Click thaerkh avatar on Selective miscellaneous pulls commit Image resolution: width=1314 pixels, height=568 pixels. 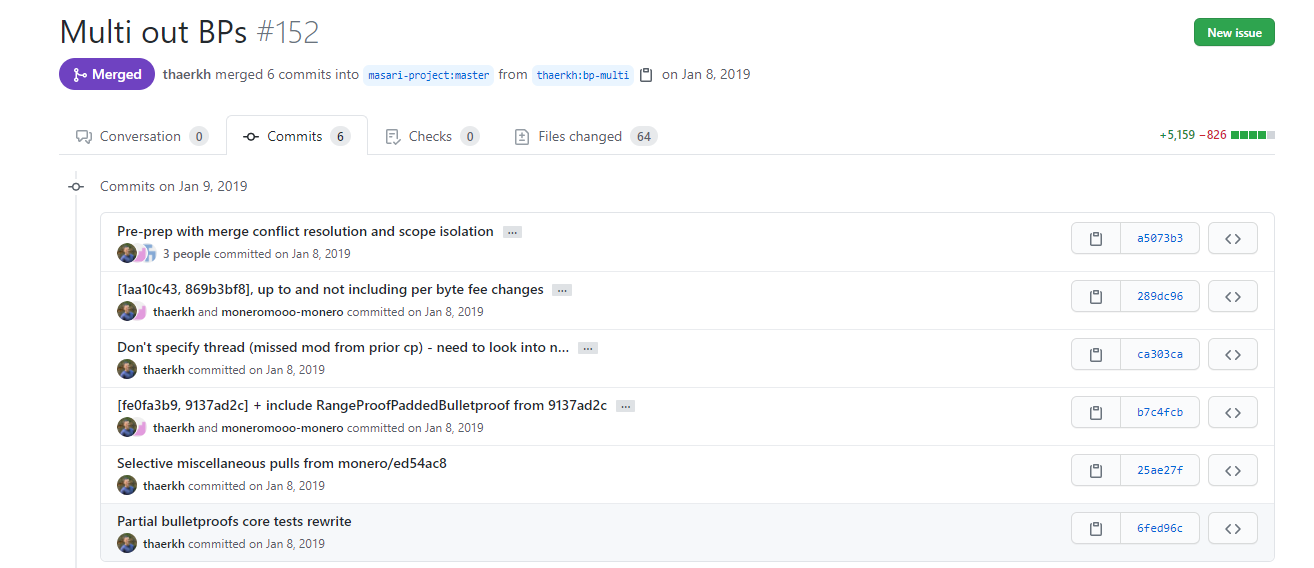[127, 485]
